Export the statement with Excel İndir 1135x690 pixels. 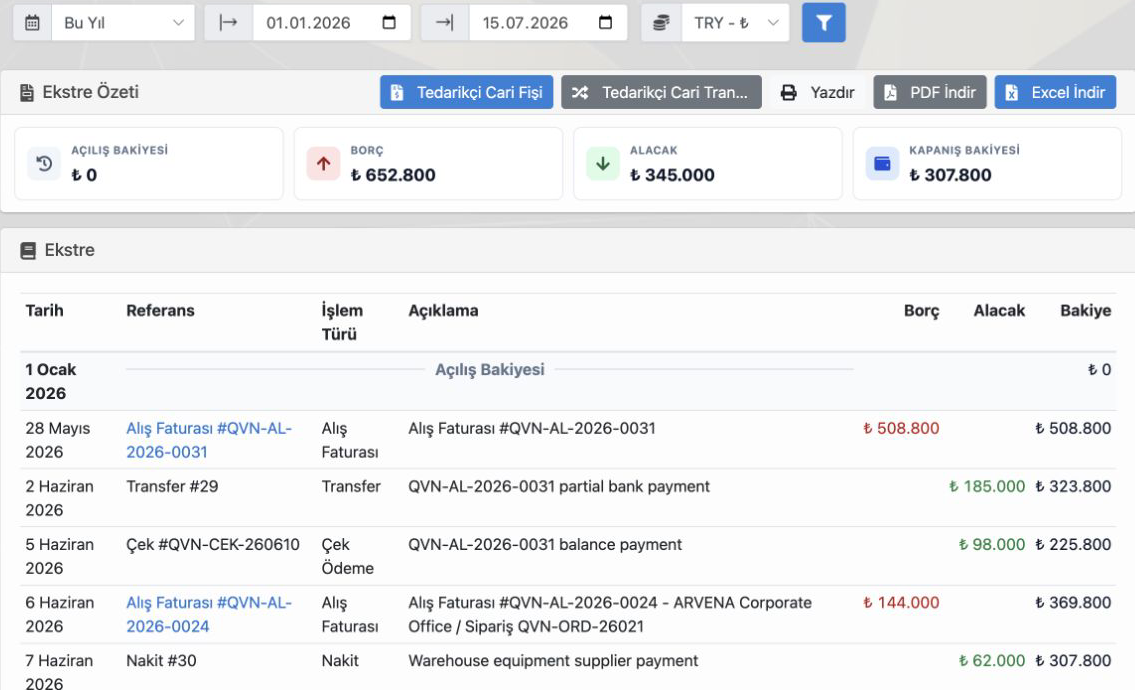1055,92
